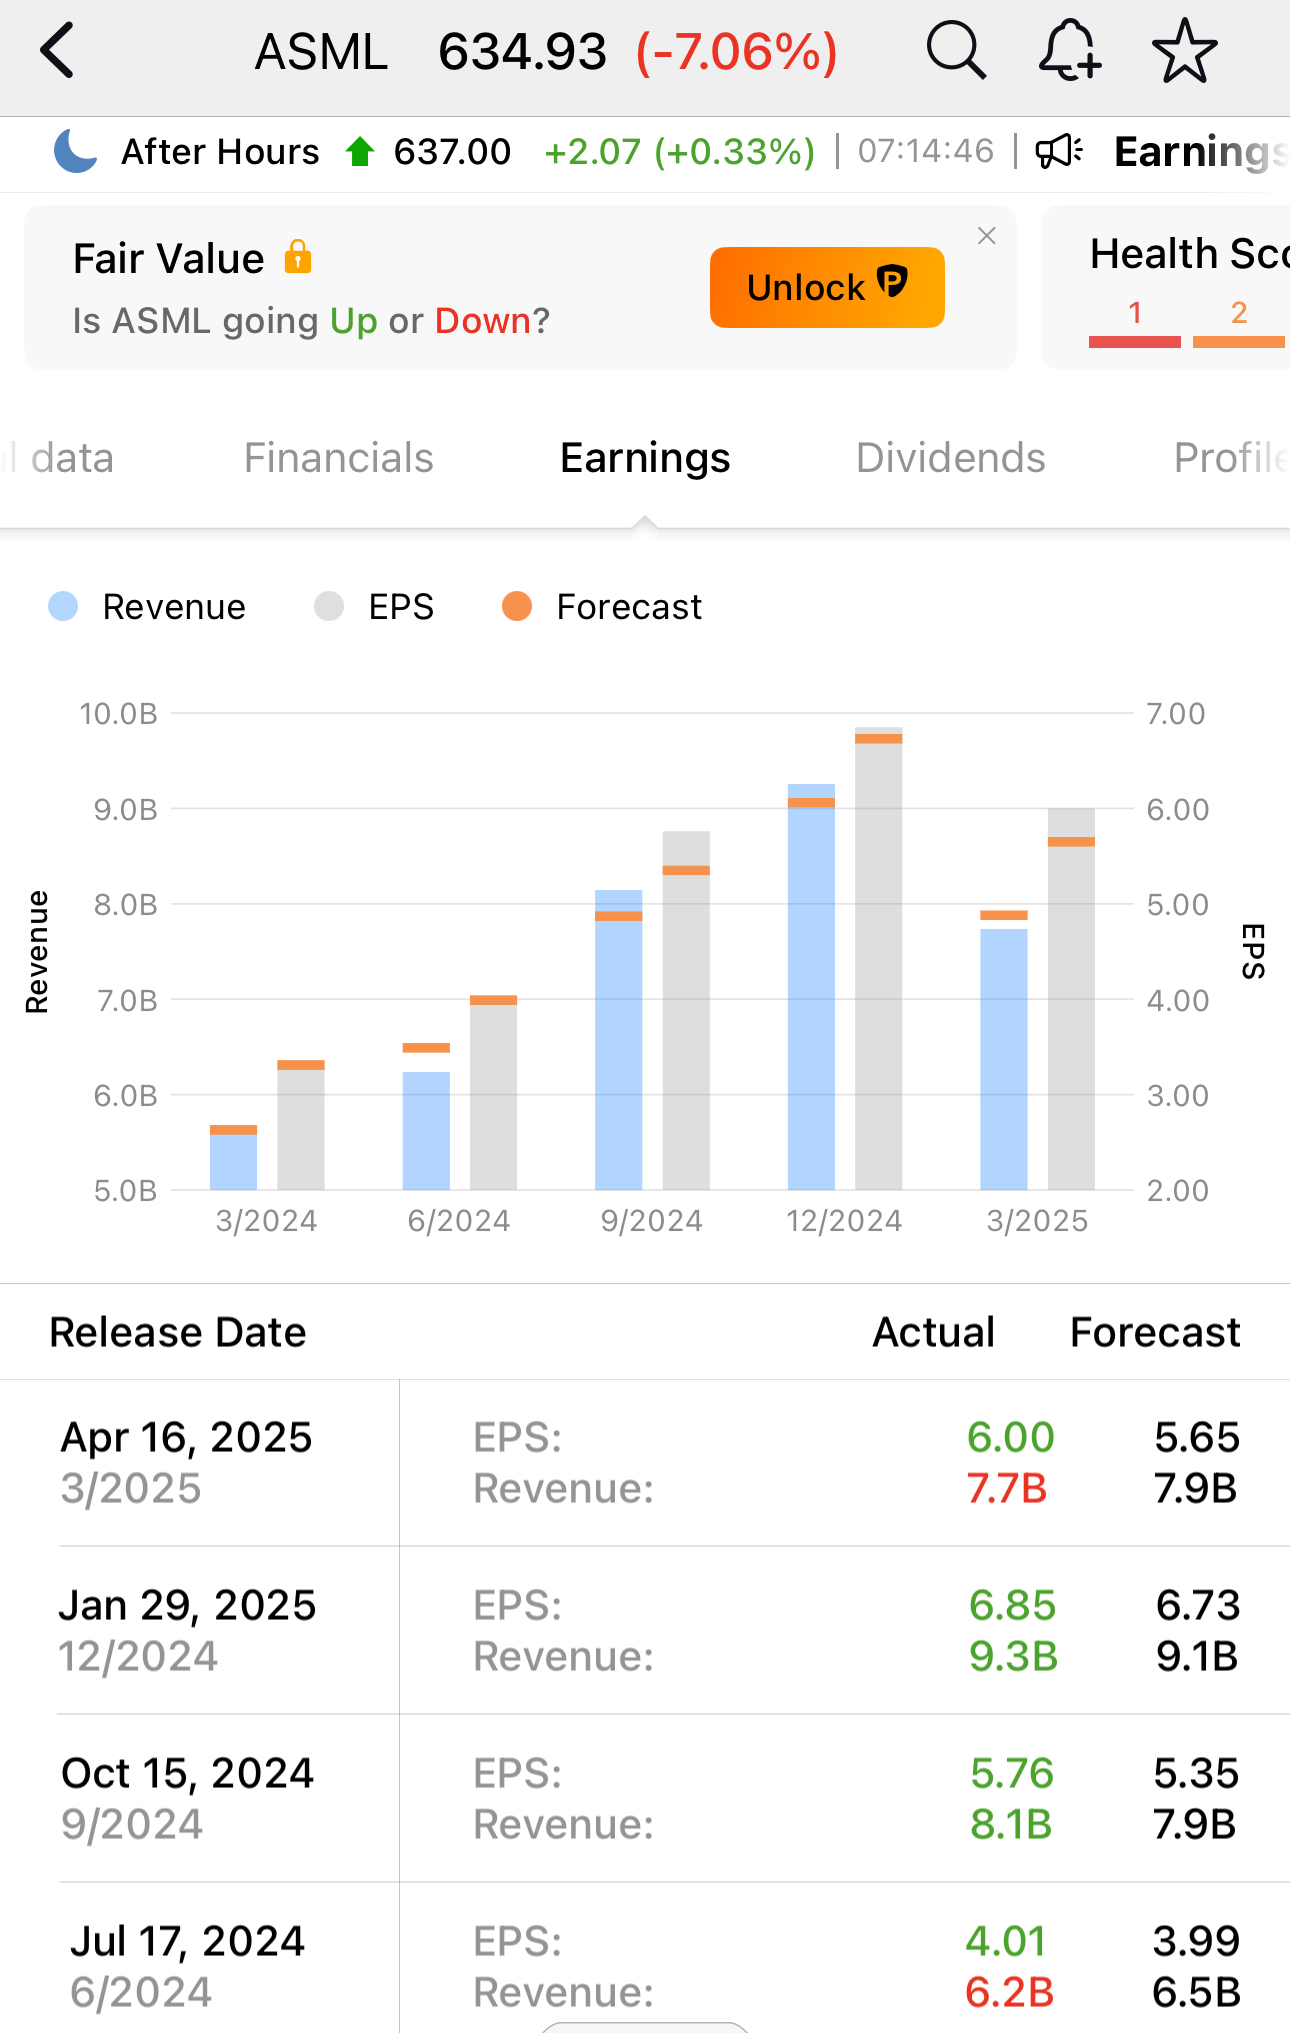Image resolution: width=1290 pixels, height=2033 pixels.
Task: Tap the Actual column header
Action: 934,1332
